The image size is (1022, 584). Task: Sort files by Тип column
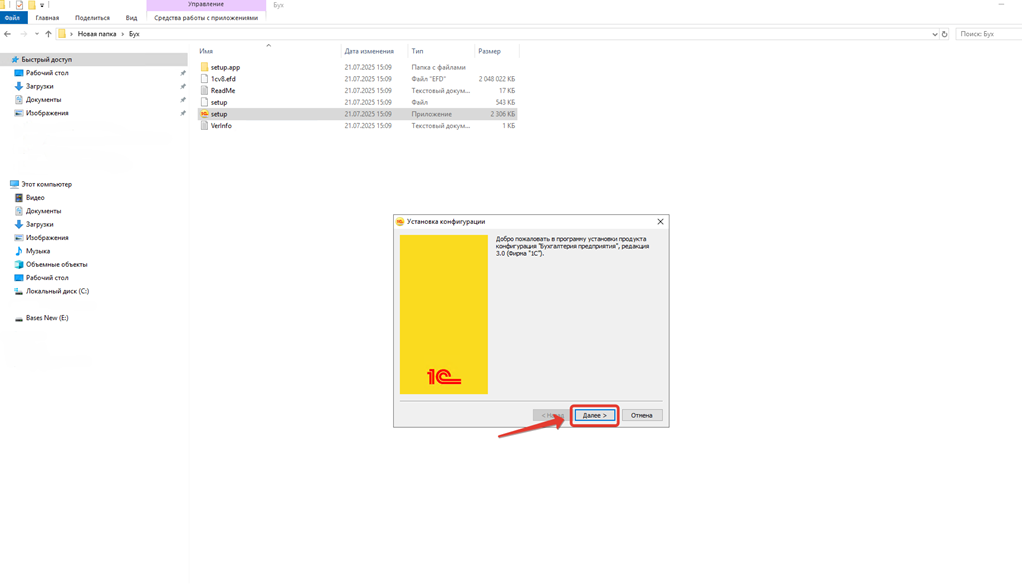click(x=417, y=51)
